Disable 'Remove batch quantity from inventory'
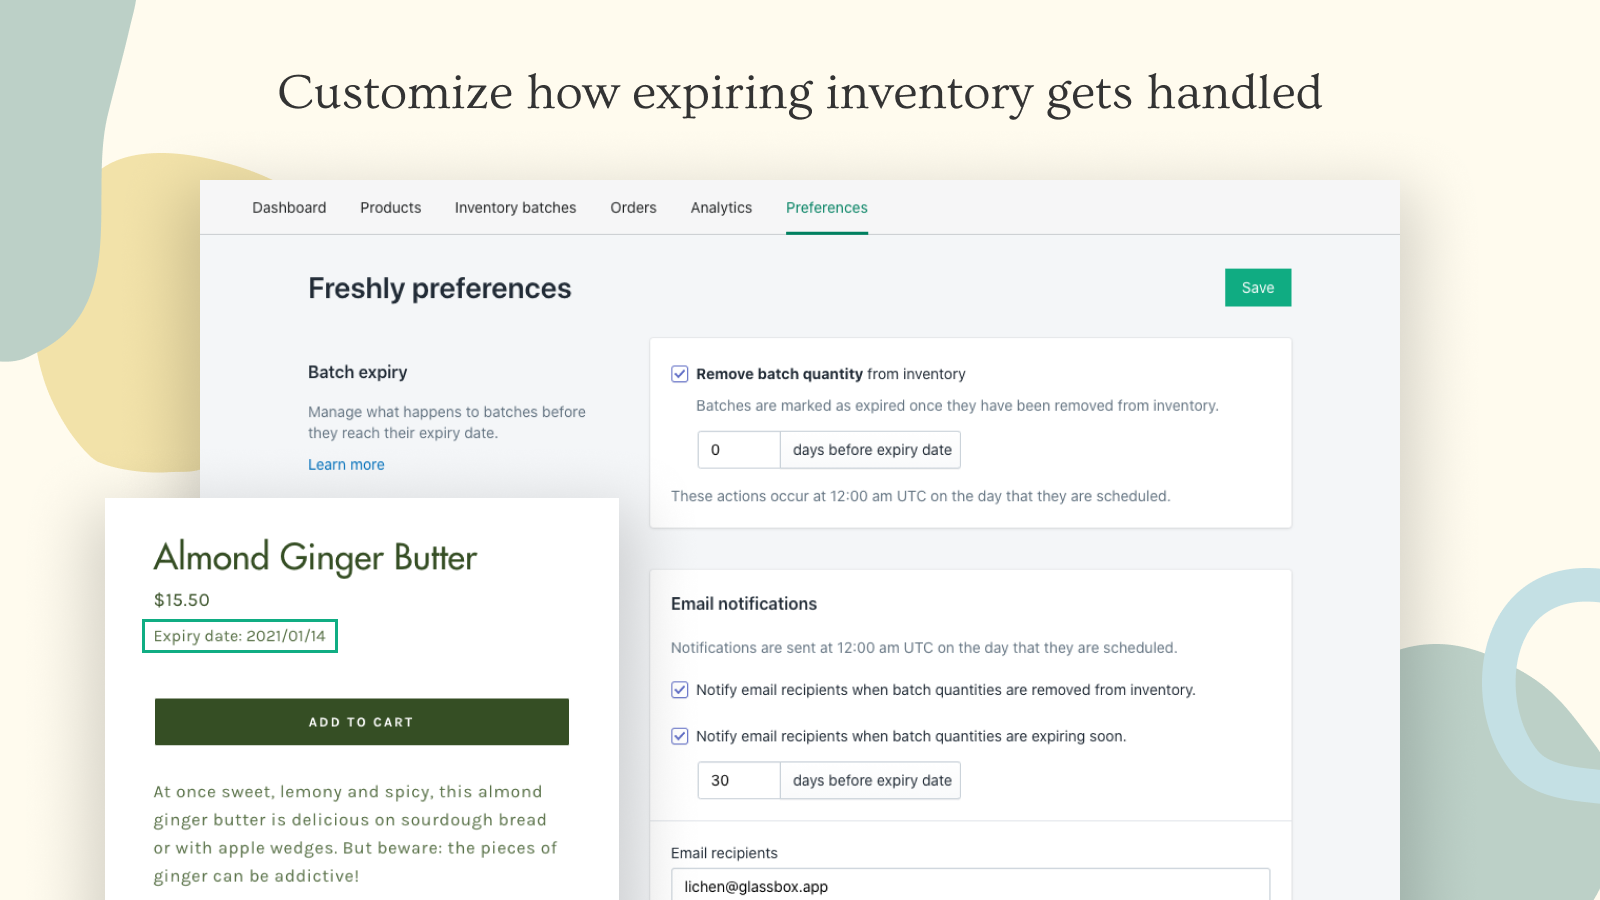Viewport: 1600px width, 900px height. point(679,373)
